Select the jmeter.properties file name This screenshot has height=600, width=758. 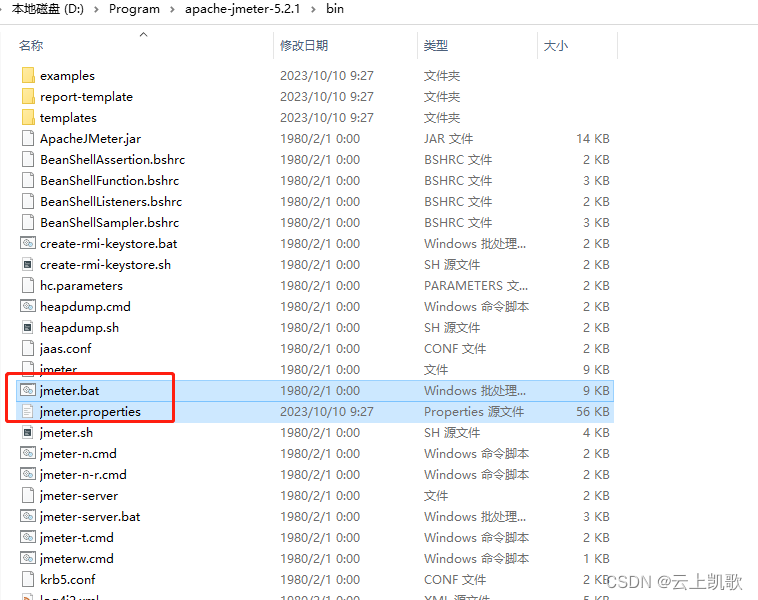coord(90,411)
